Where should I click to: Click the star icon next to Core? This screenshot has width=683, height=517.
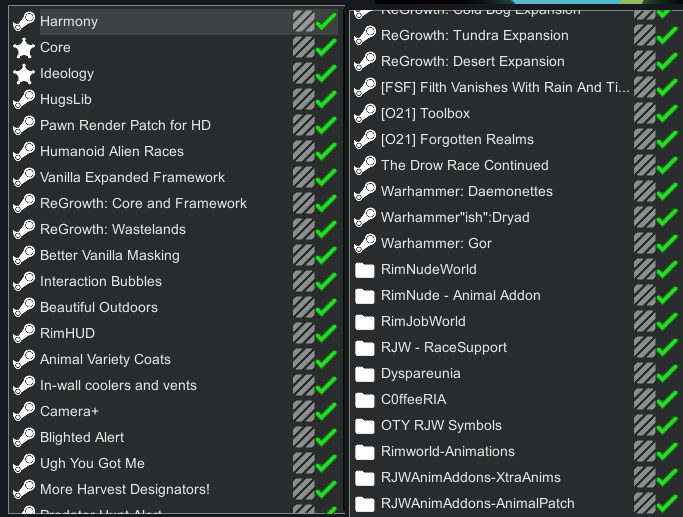point(24,47)
